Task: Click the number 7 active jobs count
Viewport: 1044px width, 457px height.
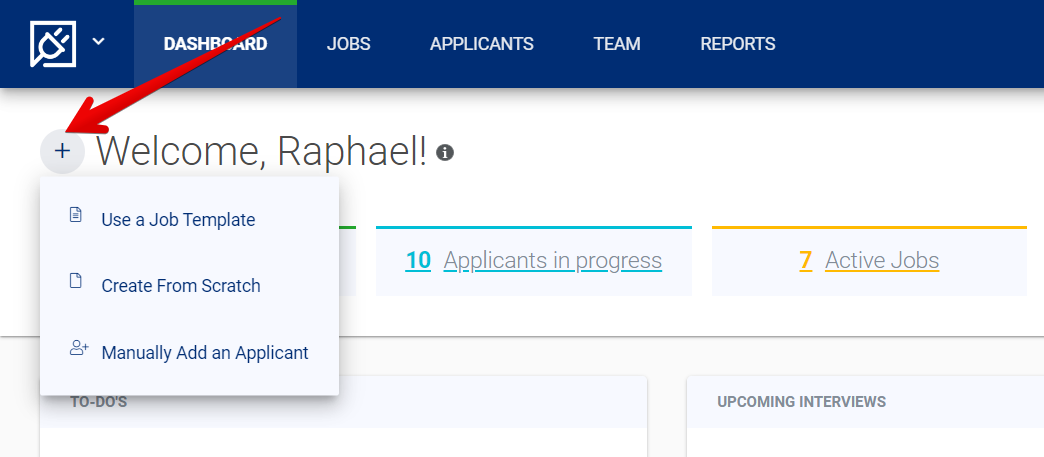Action: (x=805, y=261)
